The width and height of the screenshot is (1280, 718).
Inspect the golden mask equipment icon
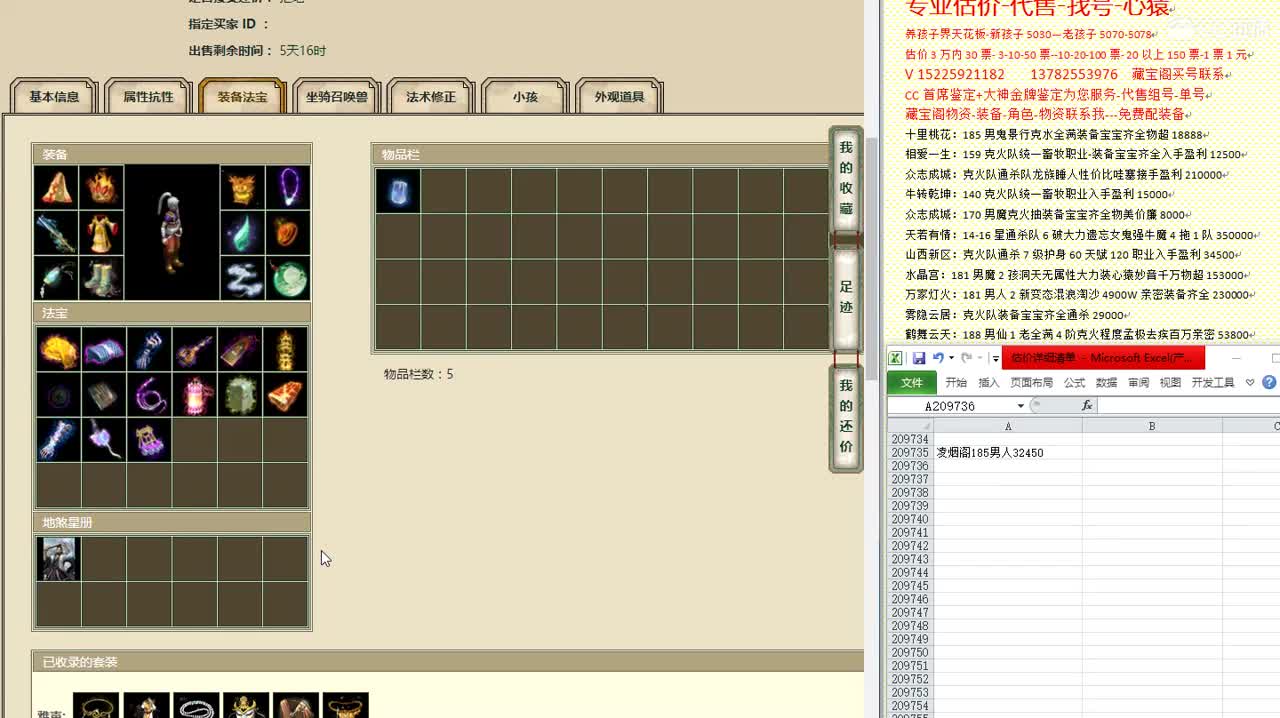coord(242,187)
